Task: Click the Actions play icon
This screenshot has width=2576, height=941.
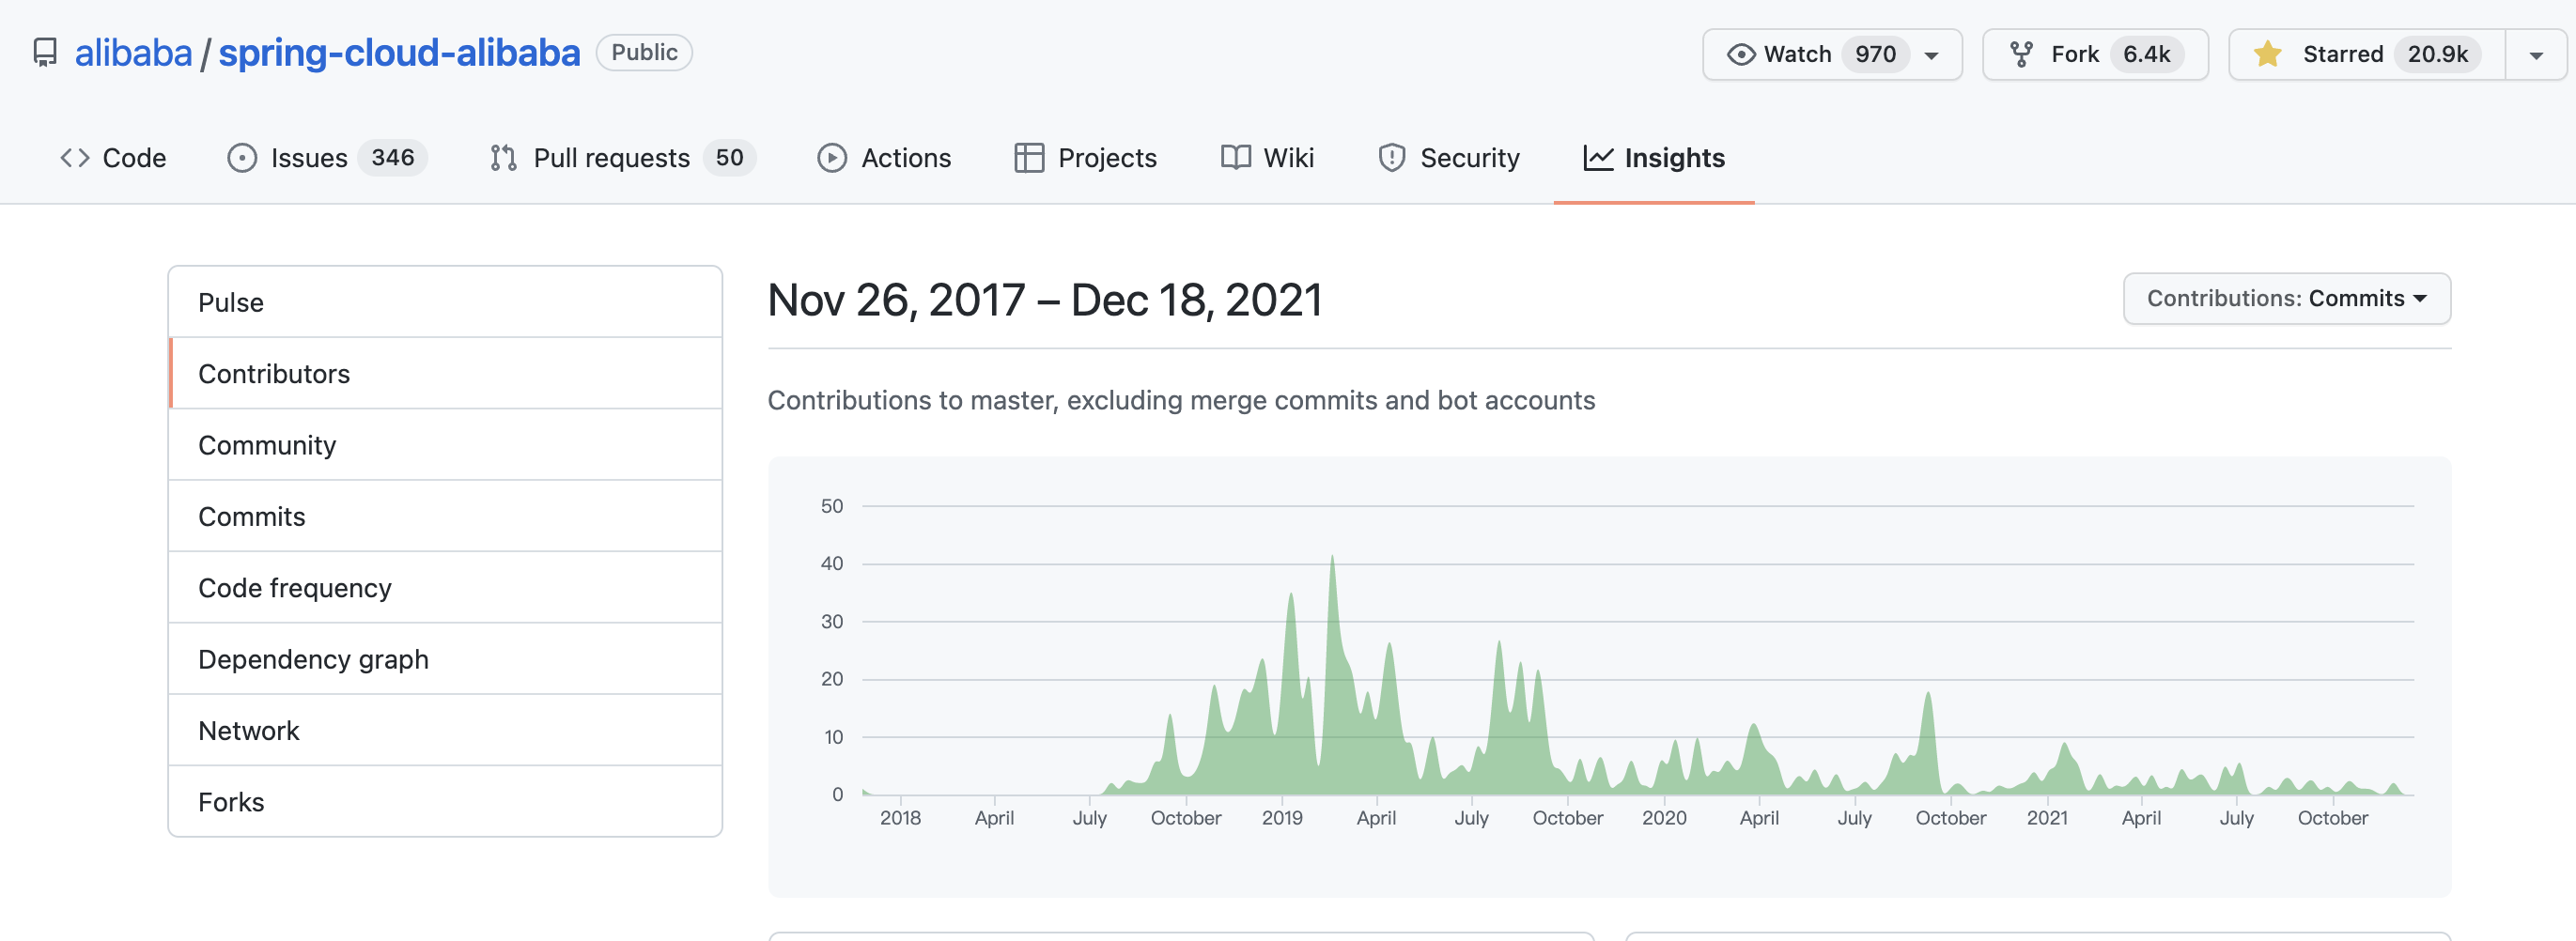Action: 832,158
